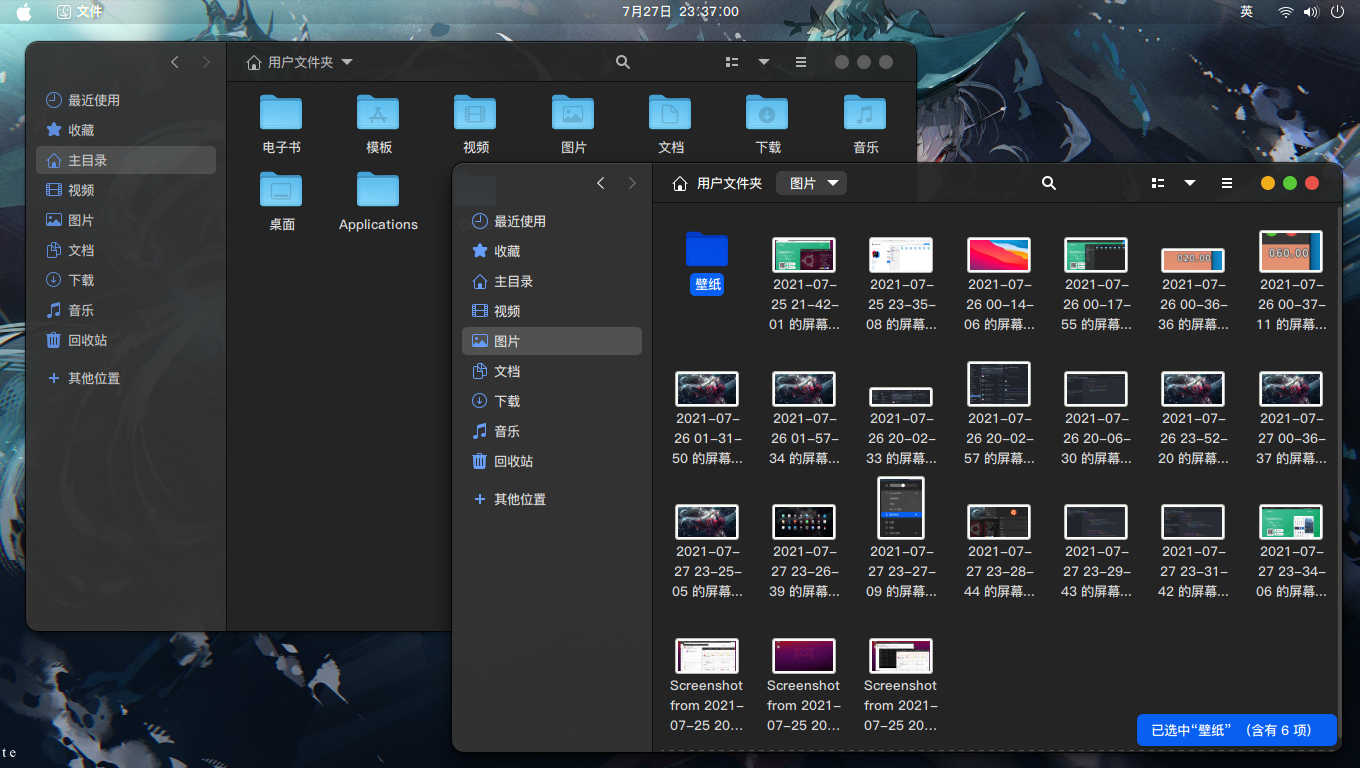Select 图片 in front window sidebar
Image resolution: width=1360 pixels, height=768 pixels.
point(552,341)
